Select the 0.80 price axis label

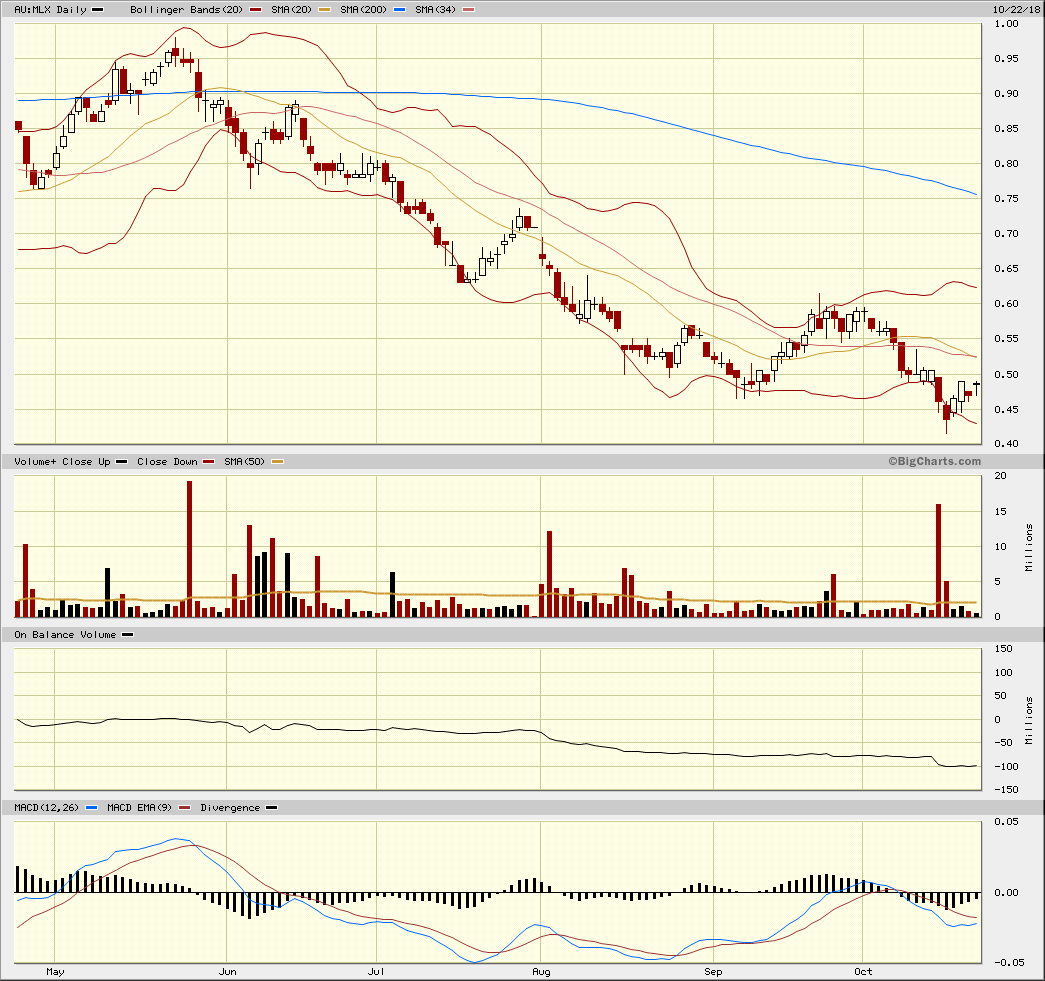pos(1006,164)
